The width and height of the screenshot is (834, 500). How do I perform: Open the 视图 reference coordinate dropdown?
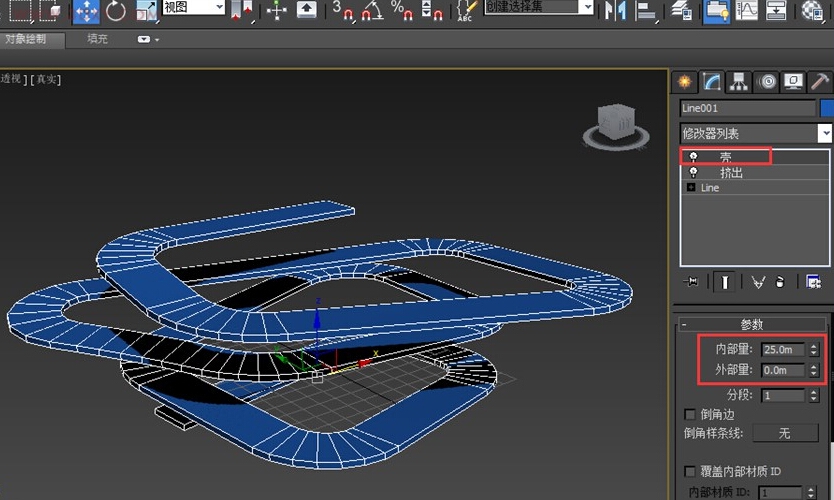[194, 7]
